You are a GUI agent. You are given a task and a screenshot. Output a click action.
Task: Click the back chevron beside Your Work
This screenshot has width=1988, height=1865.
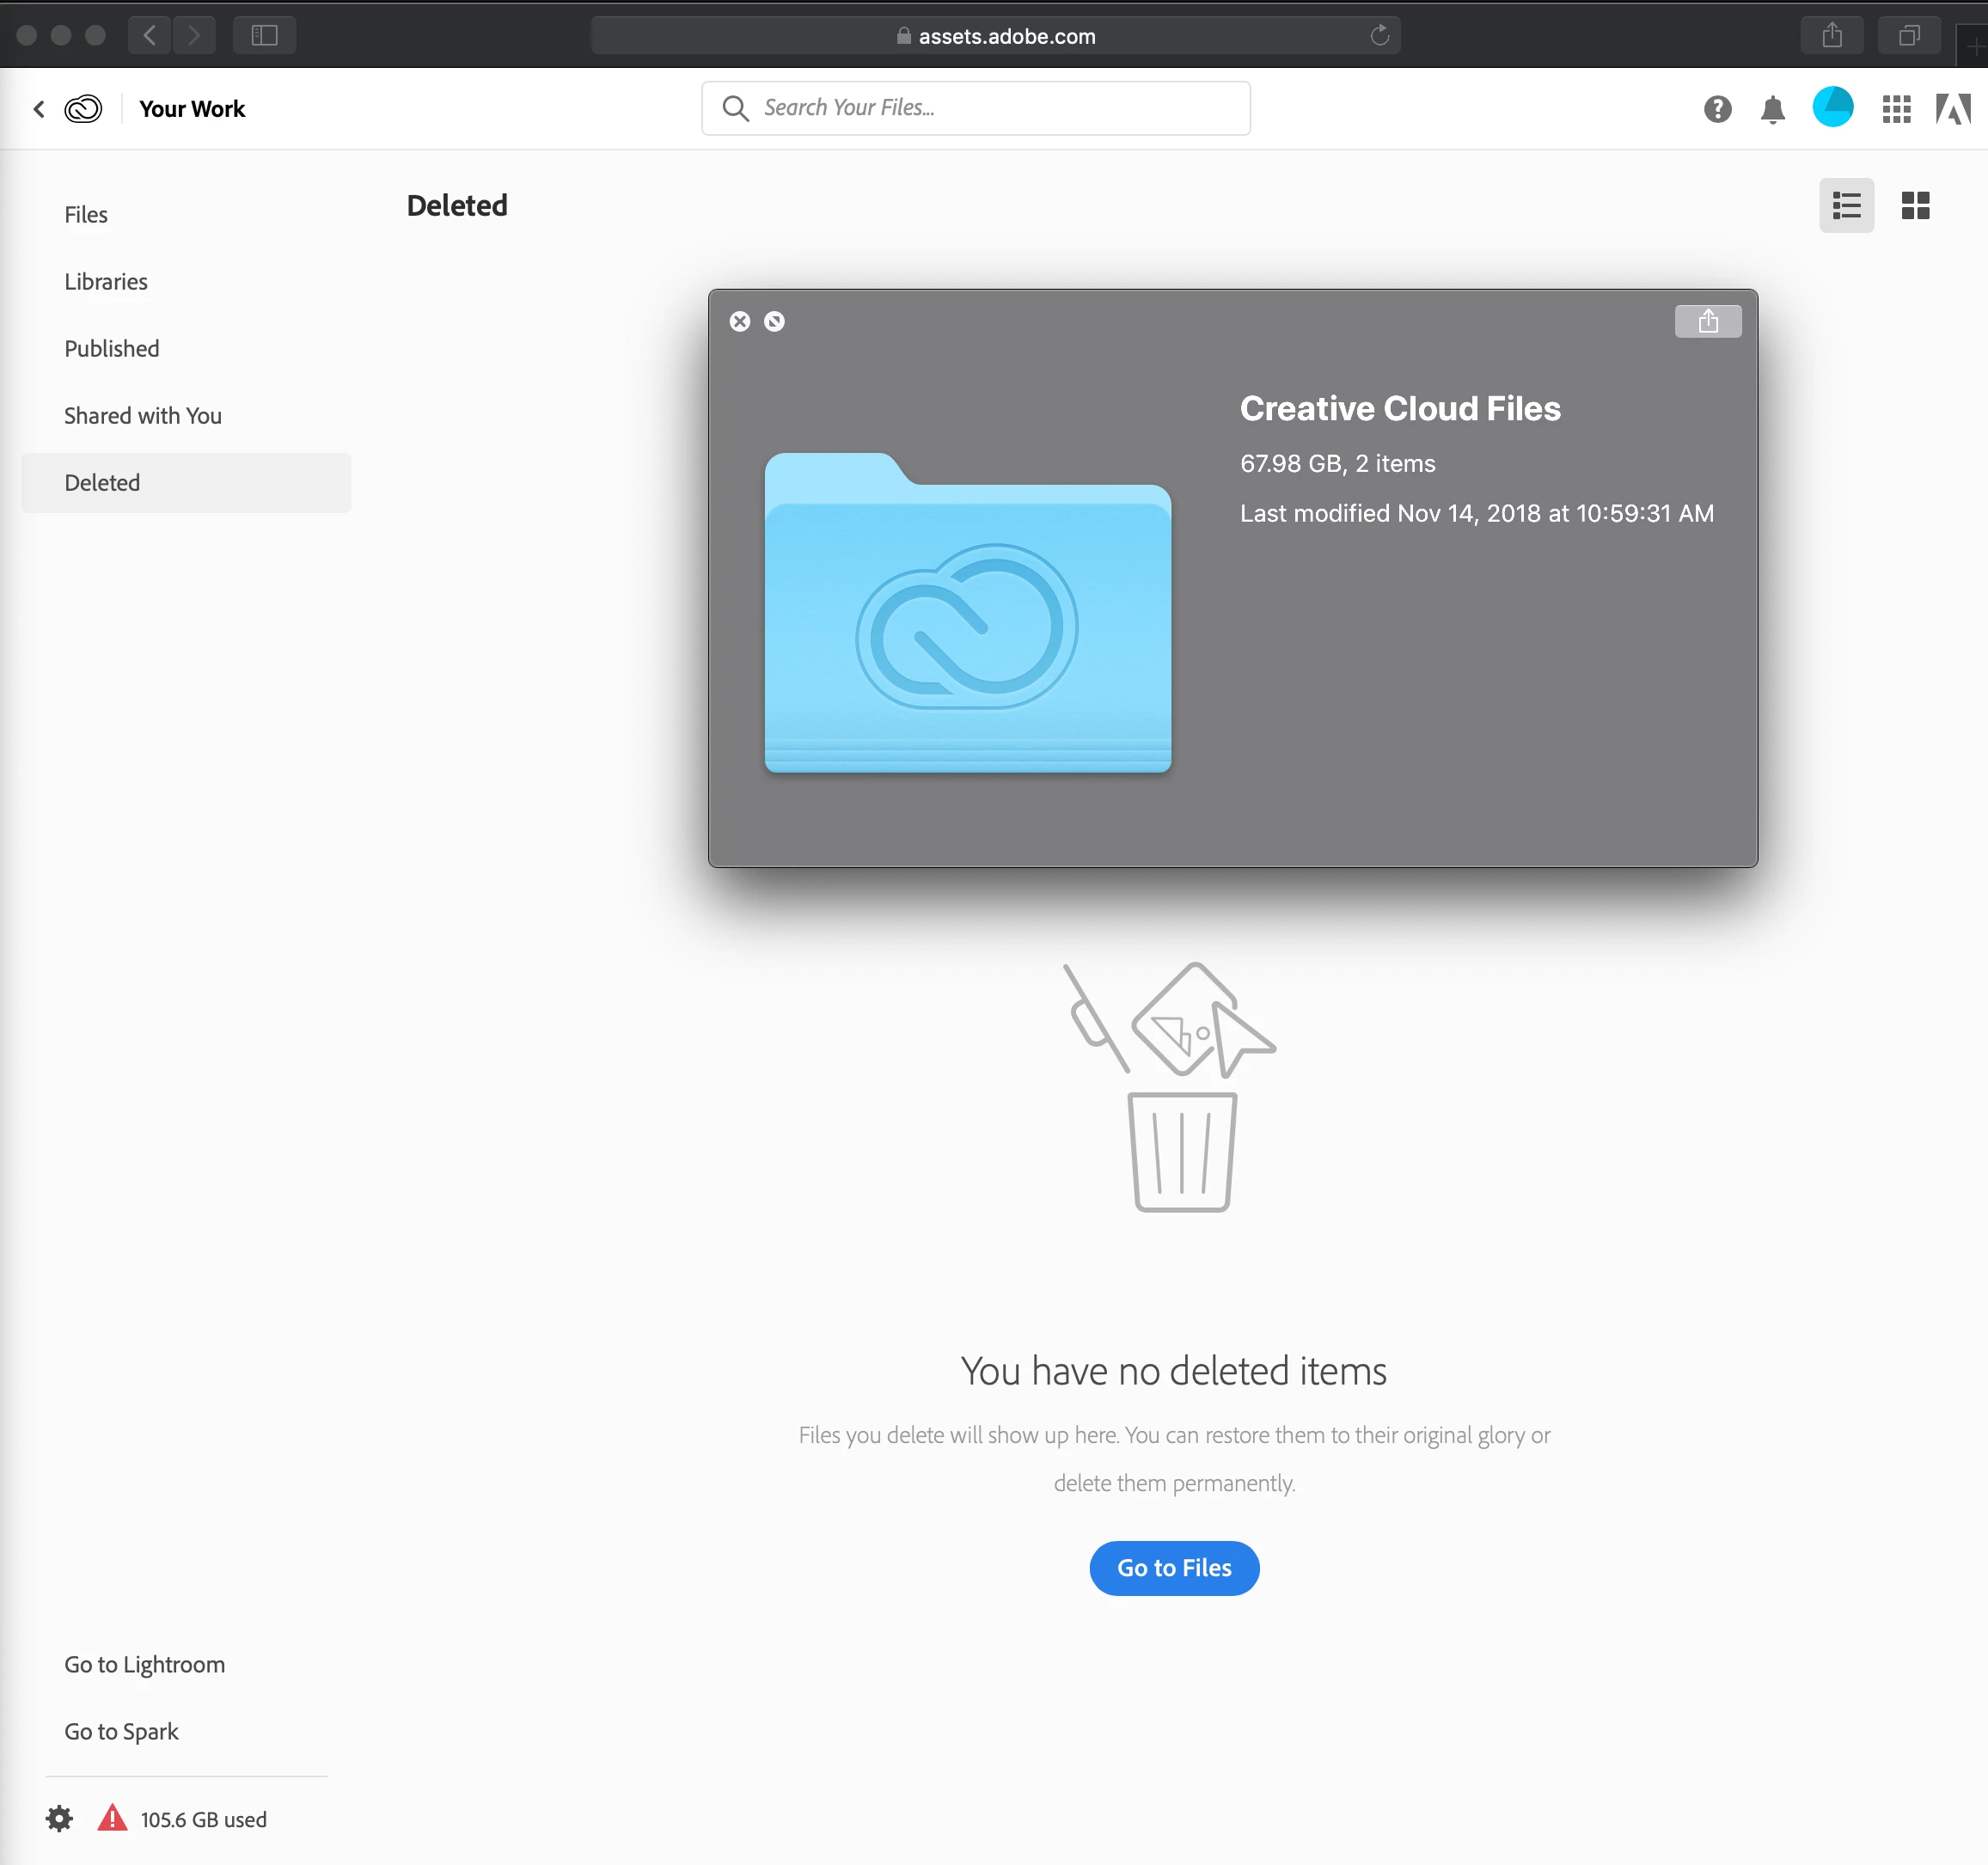[x=39, y=109]
